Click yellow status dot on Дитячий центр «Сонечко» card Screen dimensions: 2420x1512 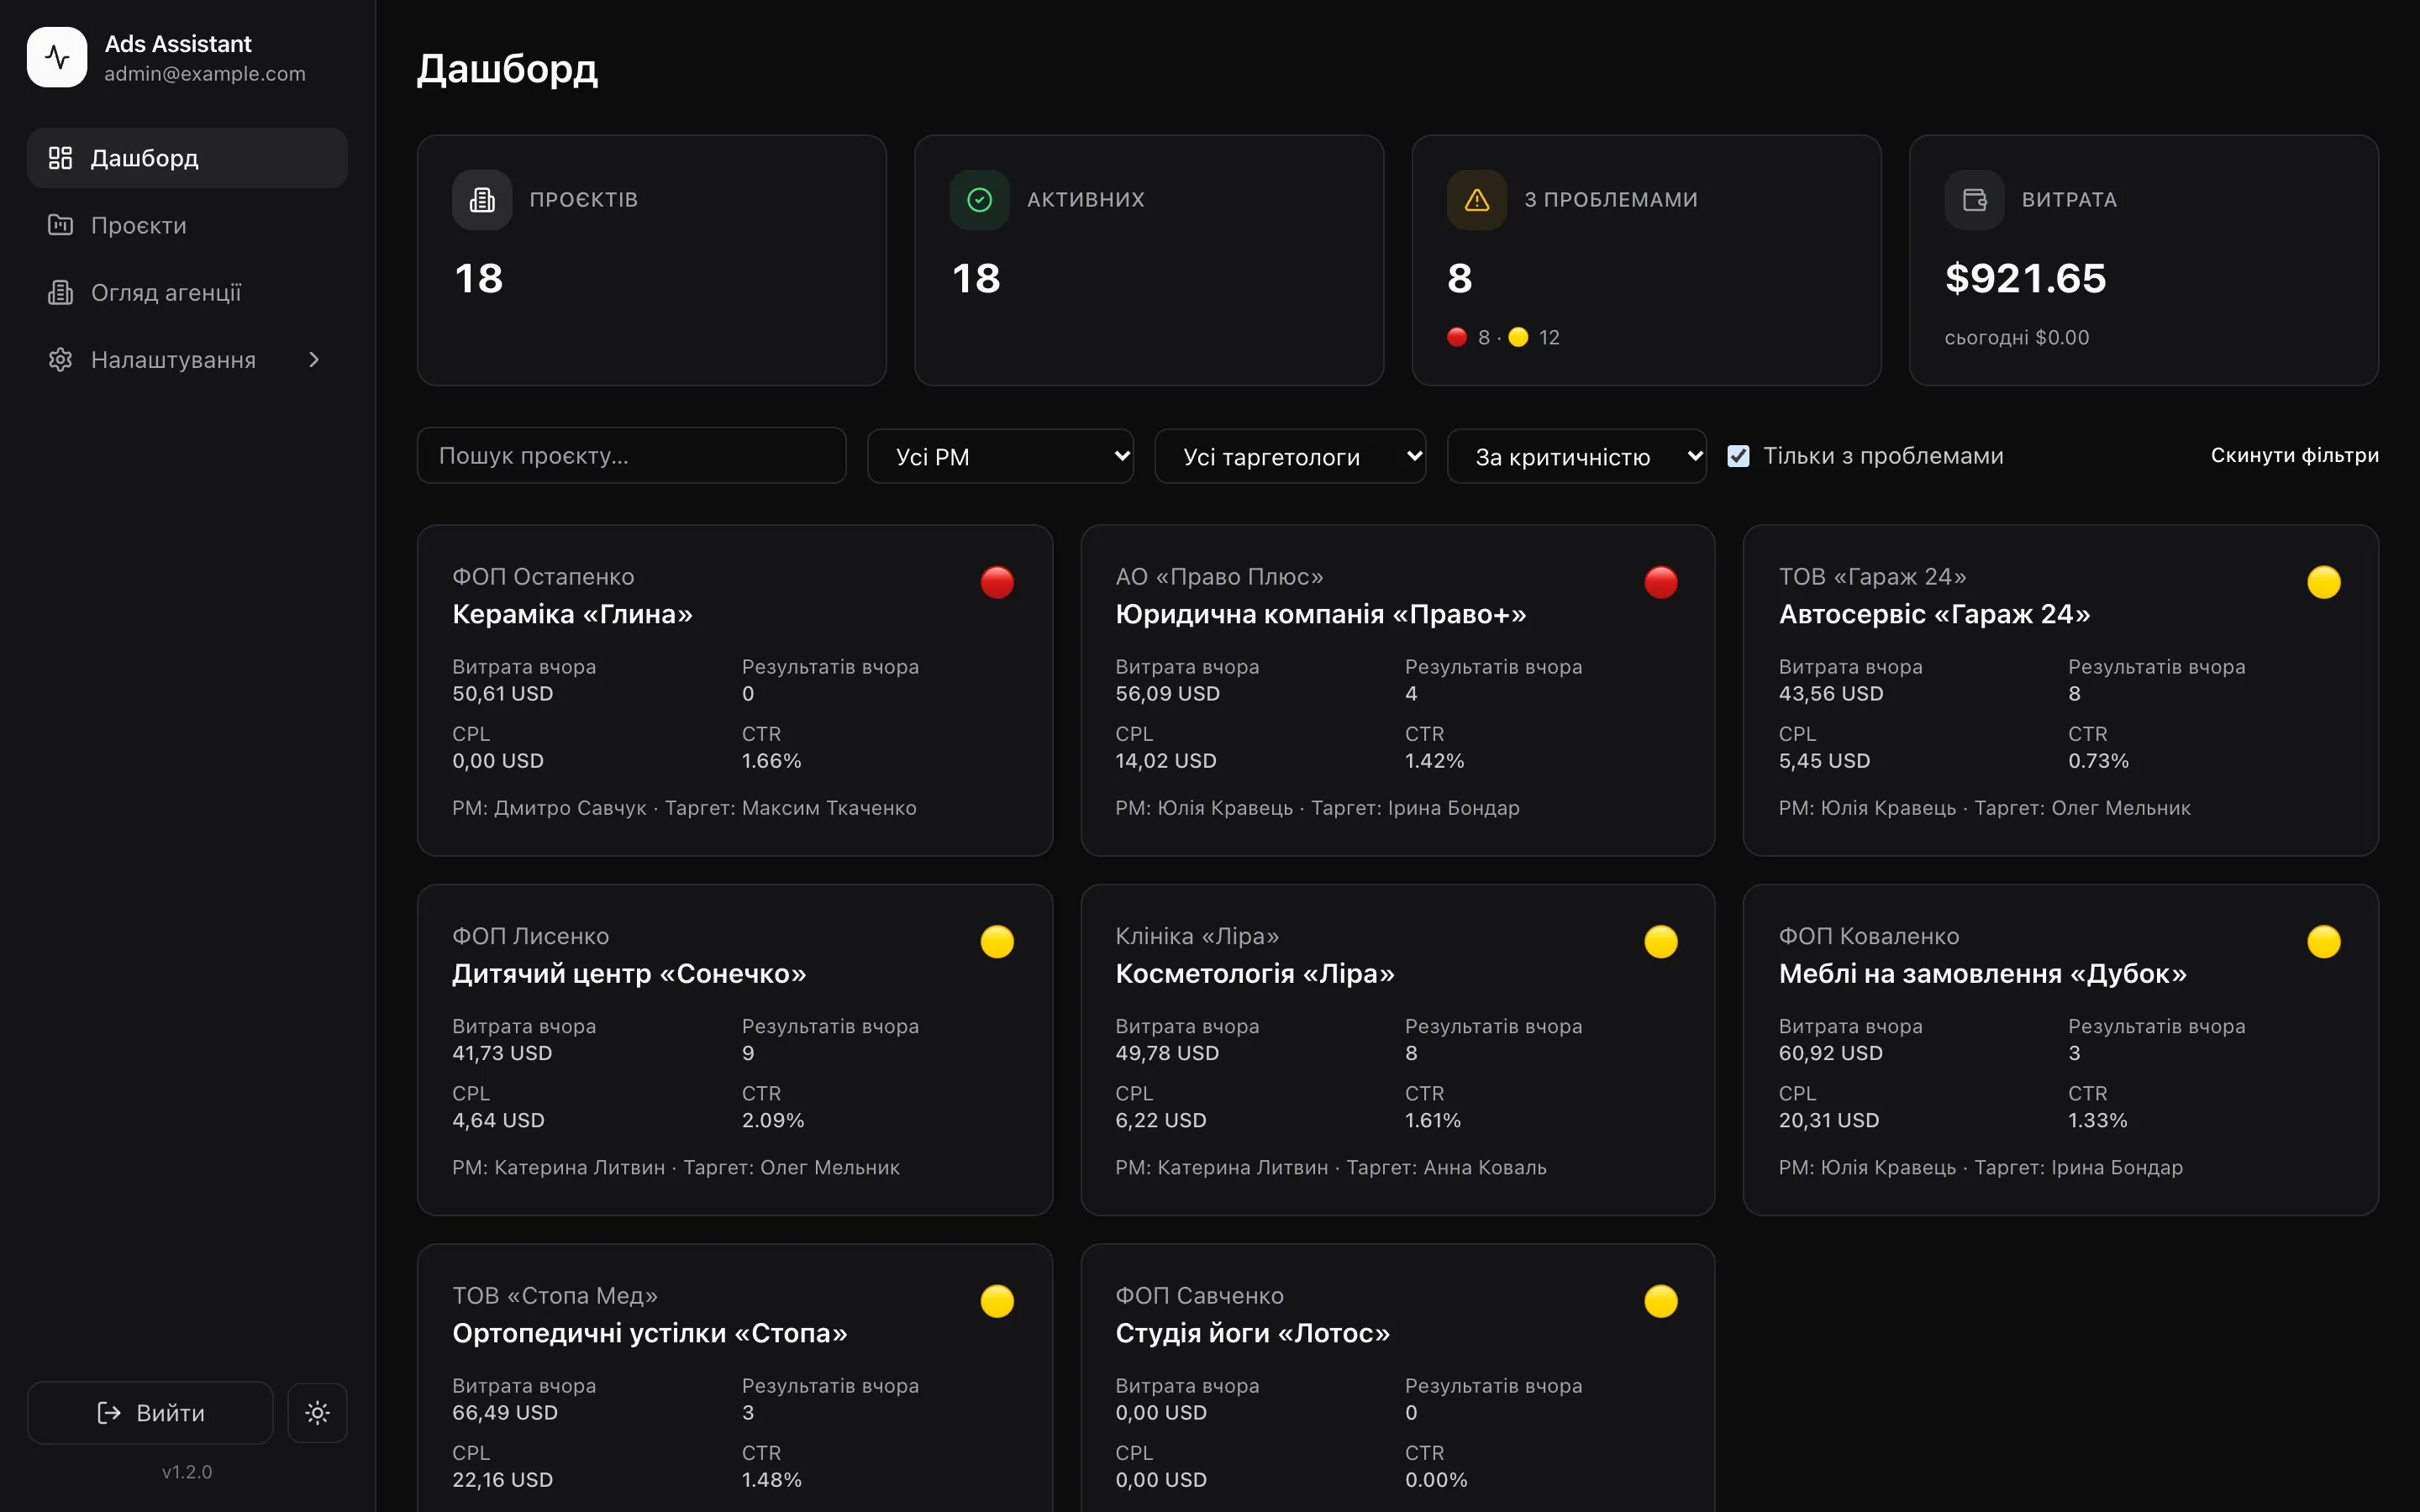pyautogui.click(x=997, y=941)
